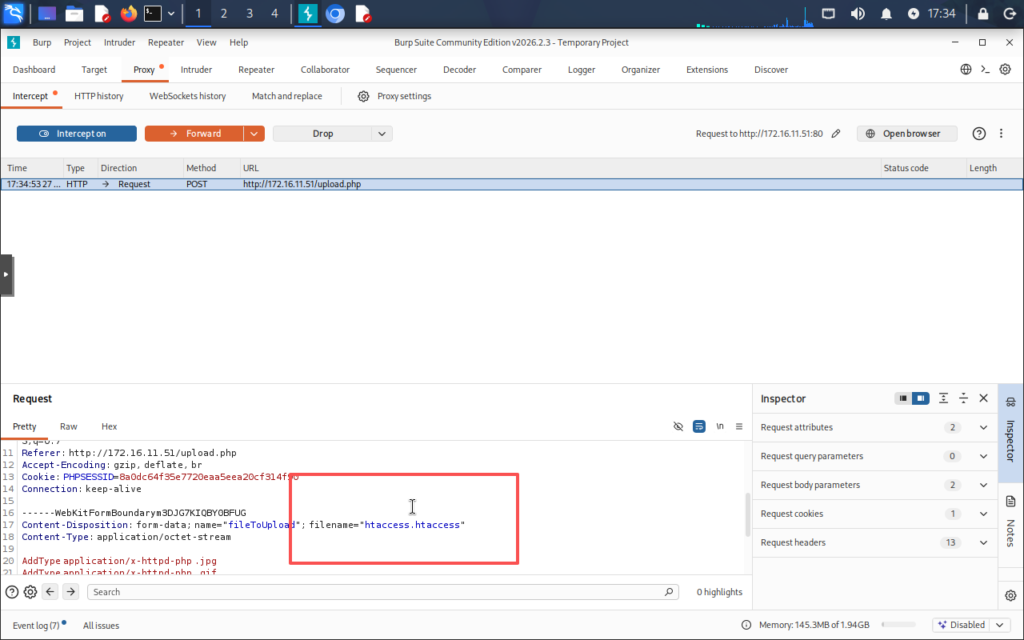Expand Request body parameters section
Viewport: 1024px width, 640px height.
click(x=983, y=485)
